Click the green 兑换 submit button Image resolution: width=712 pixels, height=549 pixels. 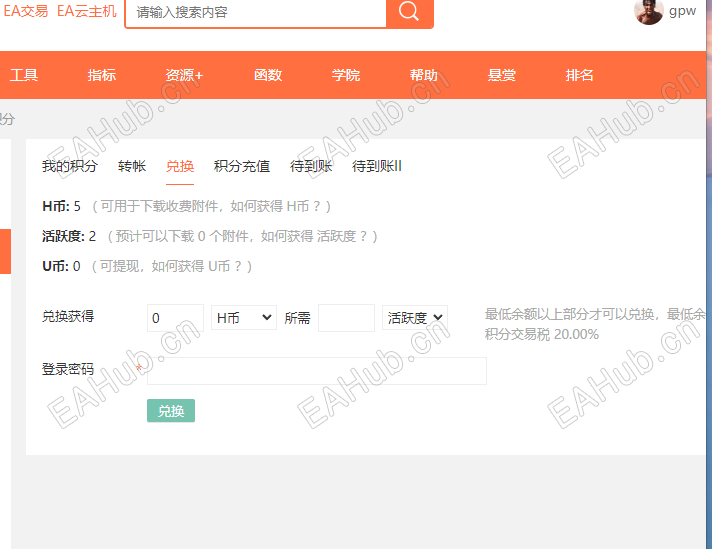click(x=171, y=411)
